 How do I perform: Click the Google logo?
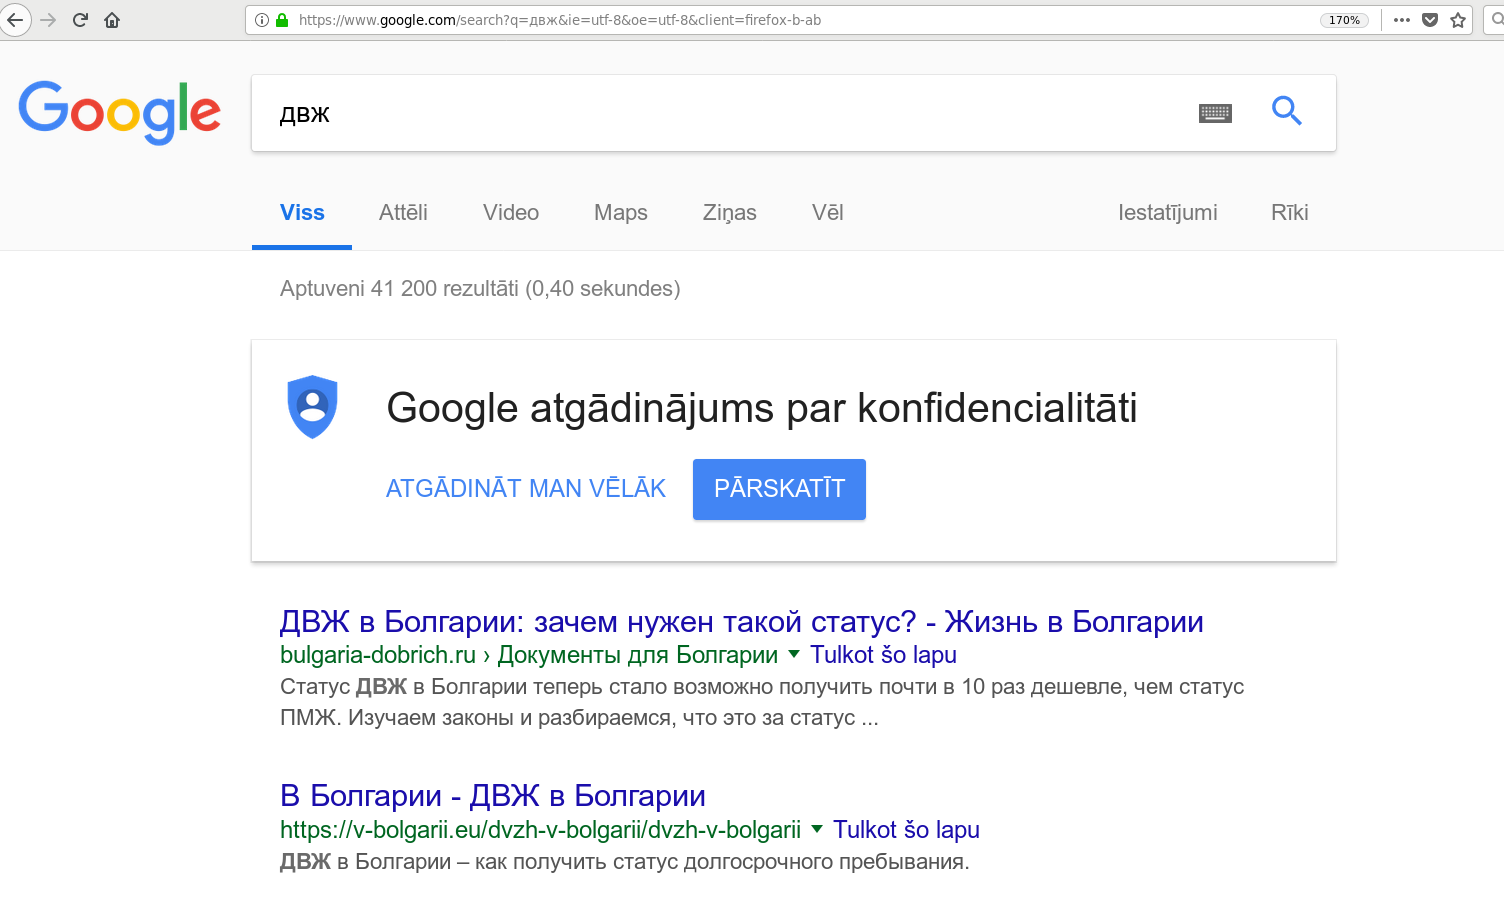click(x=120, y=112)
